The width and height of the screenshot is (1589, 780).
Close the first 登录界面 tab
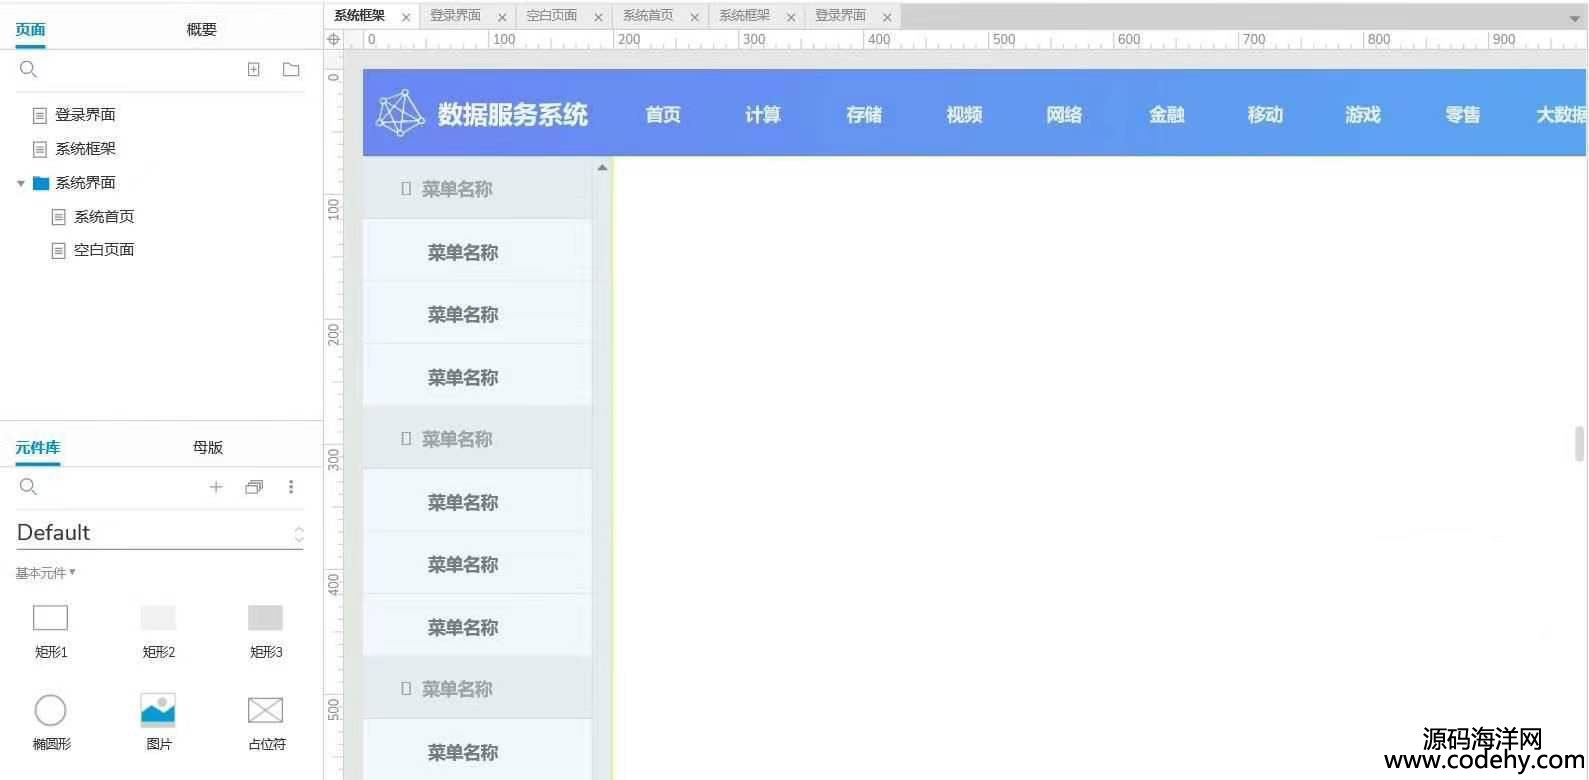(502, 17)
